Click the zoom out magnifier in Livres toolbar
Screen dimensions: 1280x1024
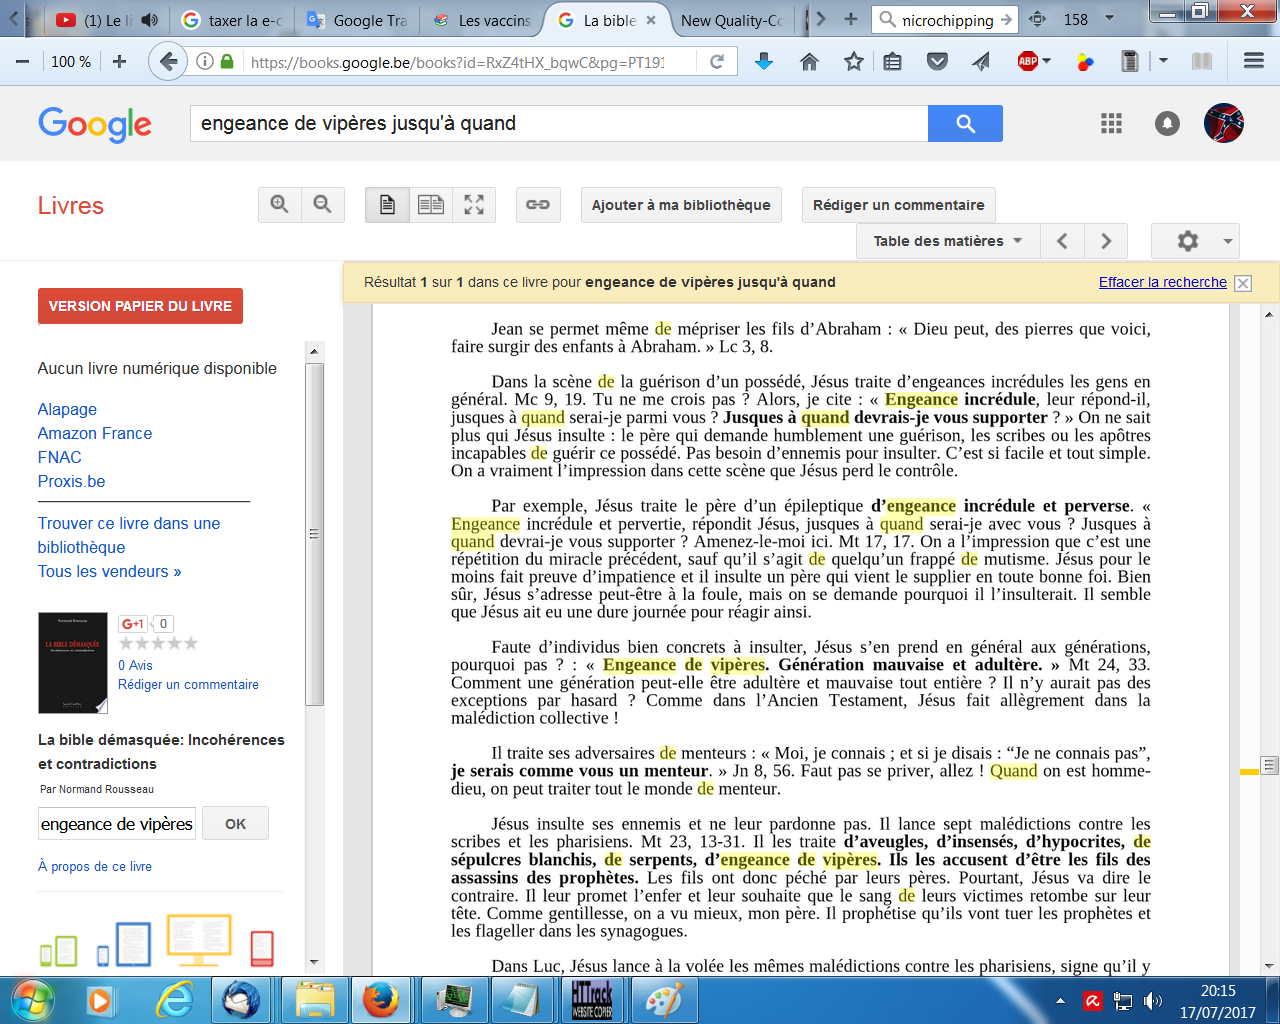(323, 205)
